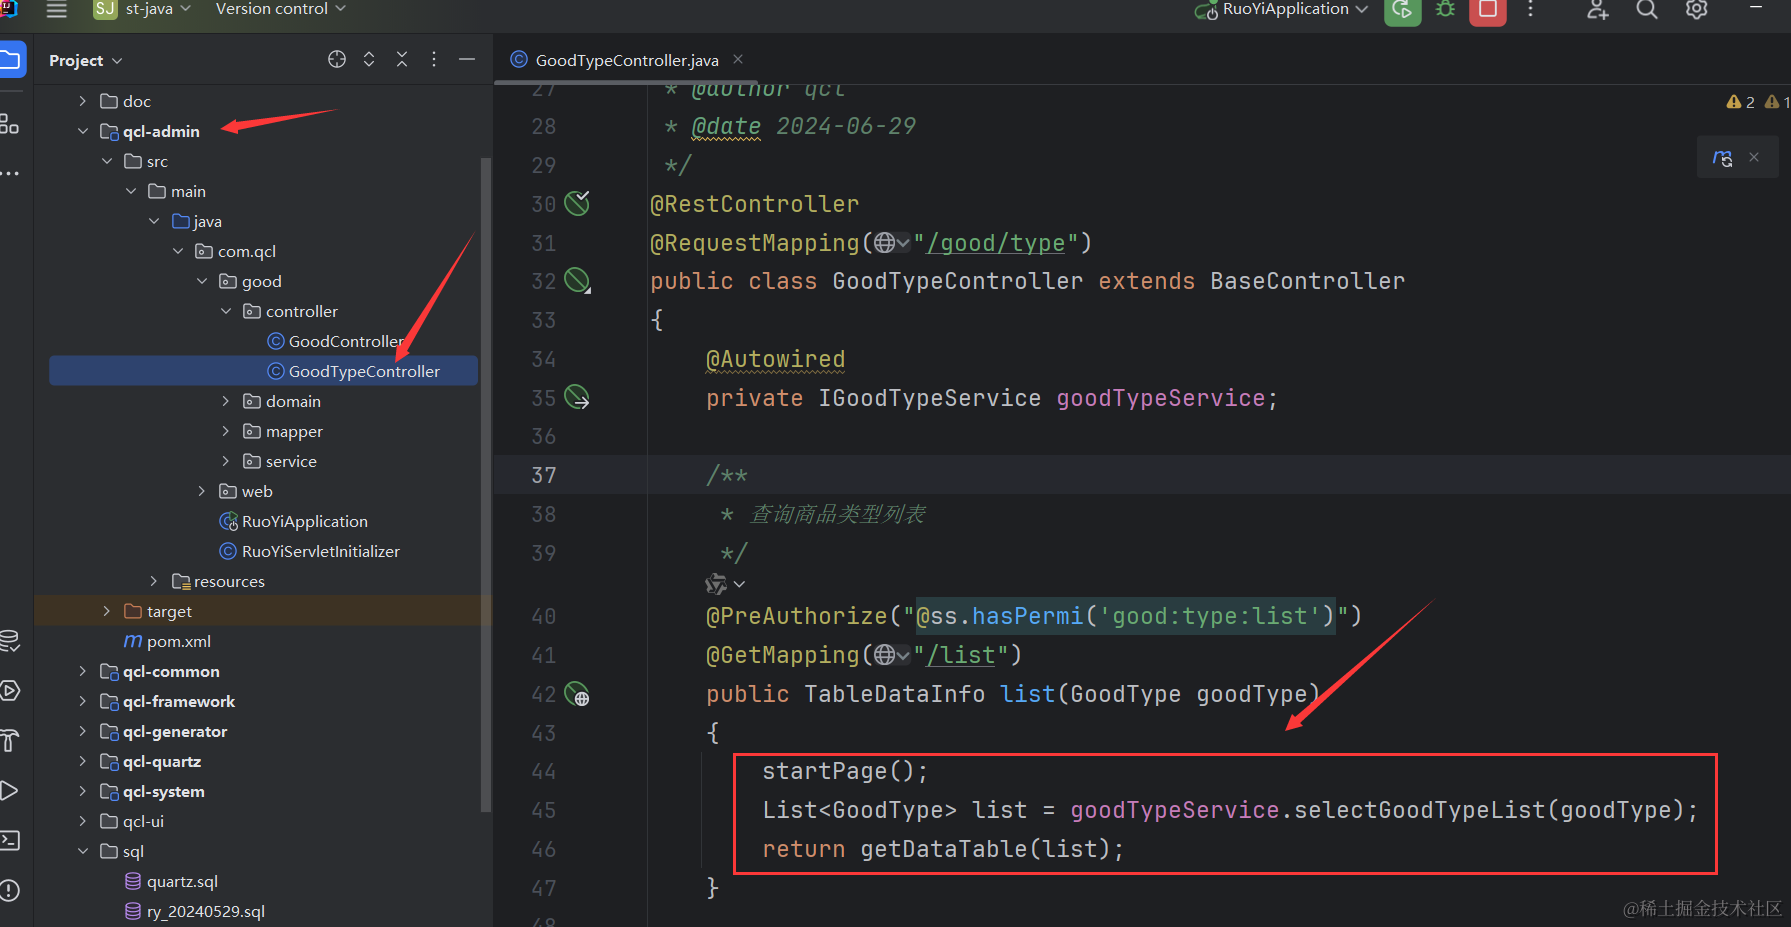Open the Search Everywhere magnifier

click(x=1646, y=10)
